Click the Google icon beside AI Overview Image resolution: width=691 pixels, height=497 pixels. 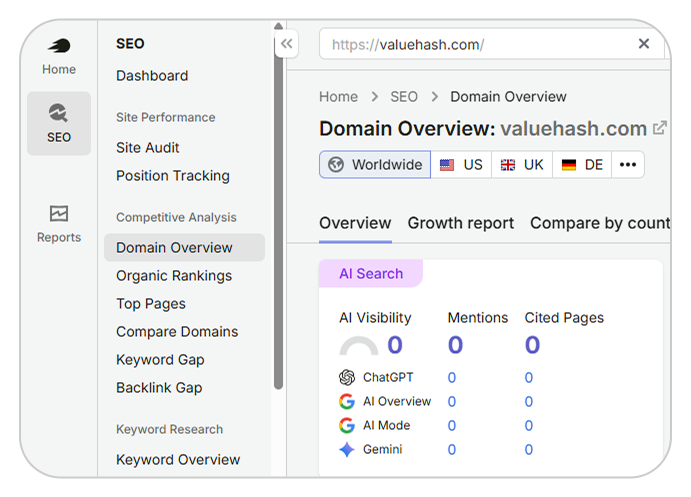pos(347,401)
